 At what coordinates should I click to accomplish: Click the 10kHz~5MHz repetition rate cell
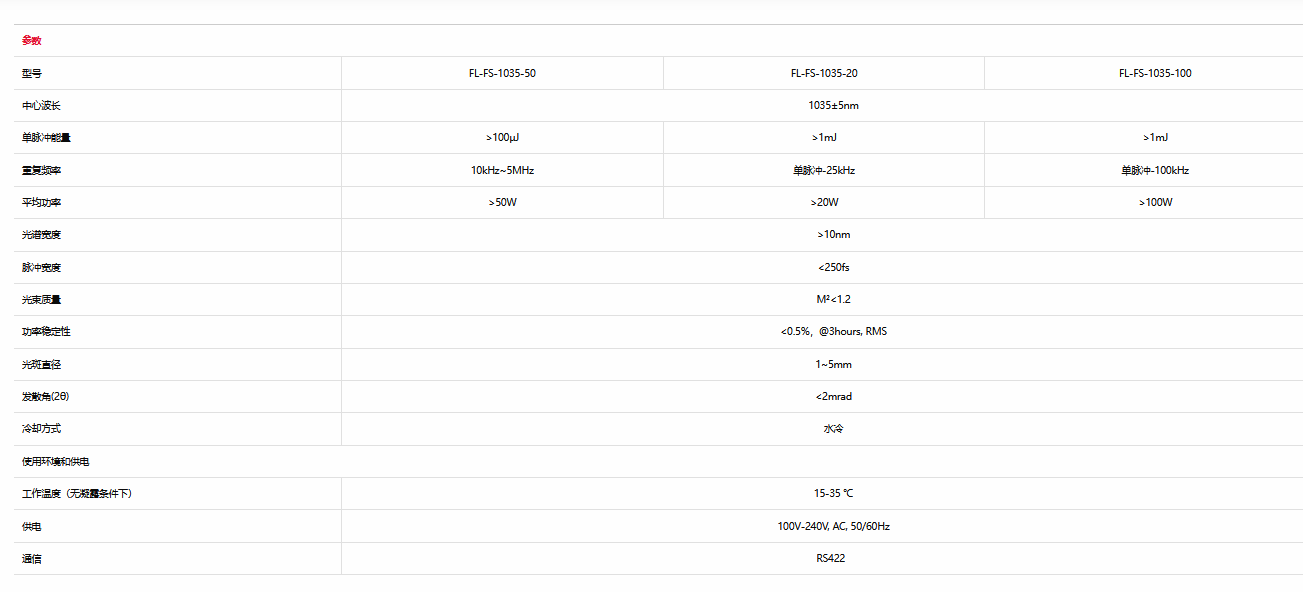click(x=502, y=170)
